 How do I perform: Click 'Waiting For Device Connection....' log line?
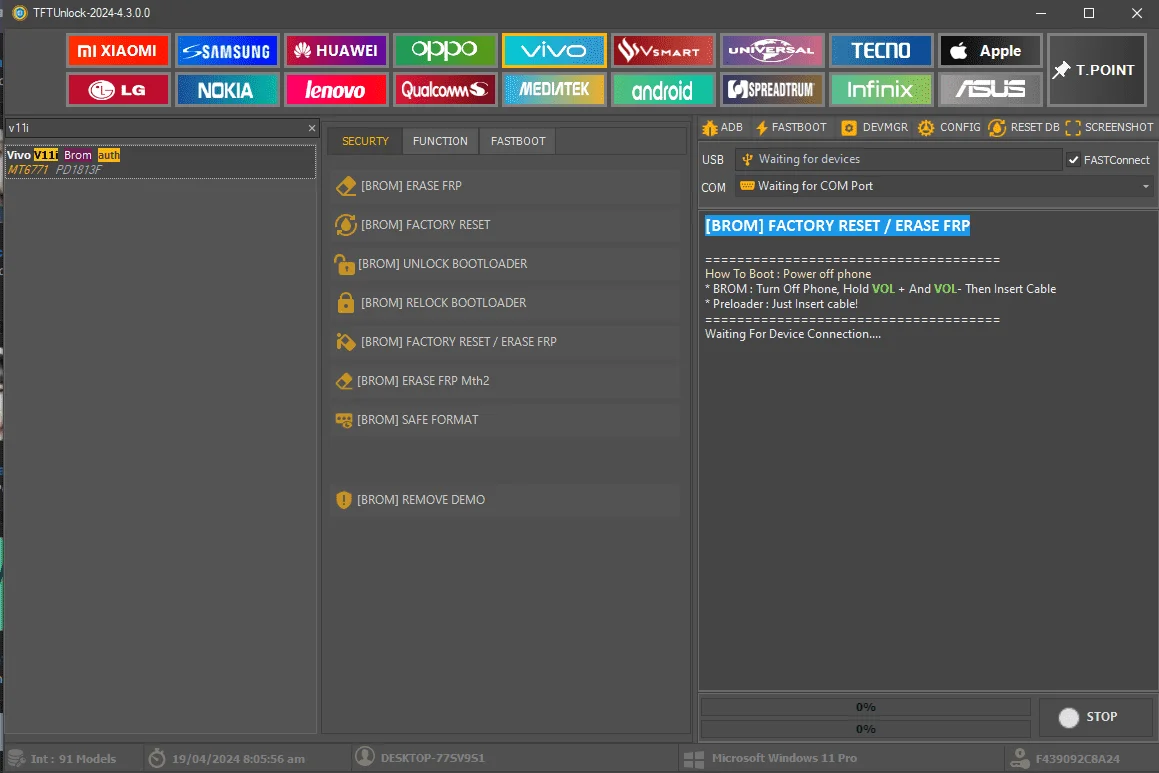click(792, 334)
